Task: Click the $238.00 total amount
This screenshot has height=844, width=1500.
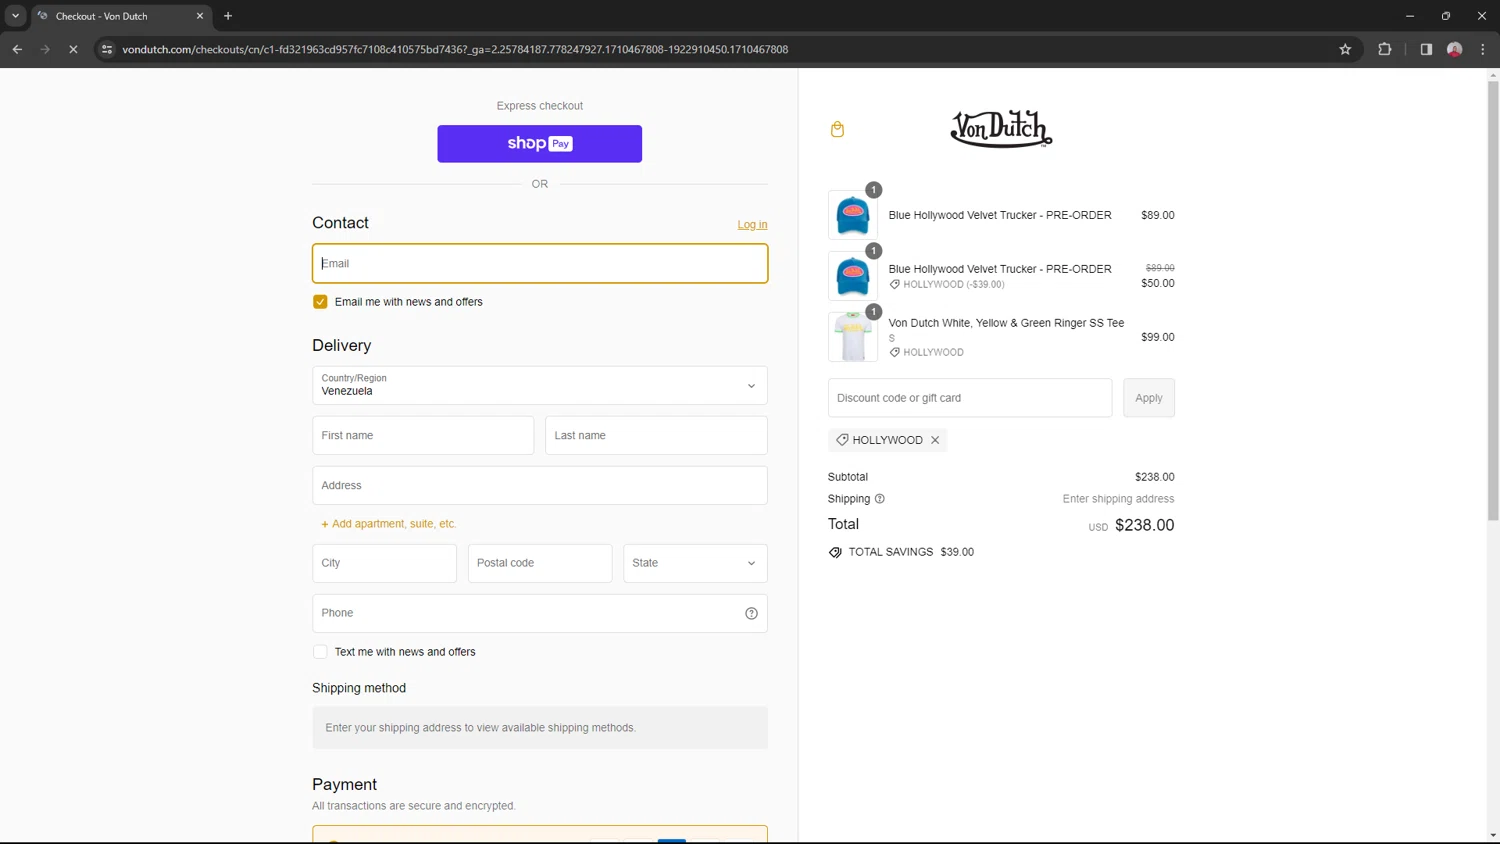Action: point(1145,525)
